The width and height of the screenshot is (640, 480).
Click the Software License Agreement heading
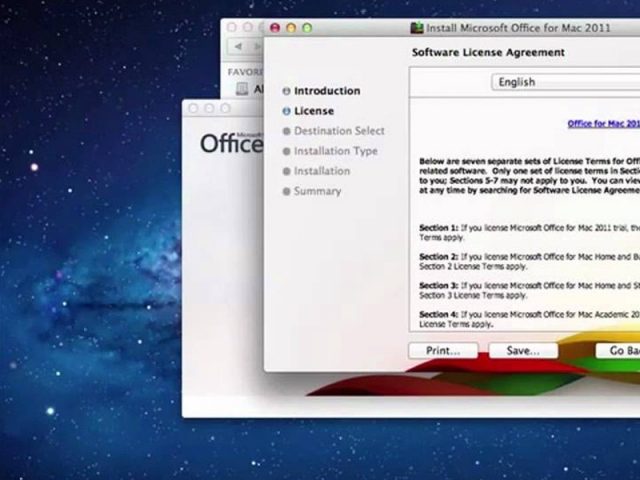tap(471, 52)
